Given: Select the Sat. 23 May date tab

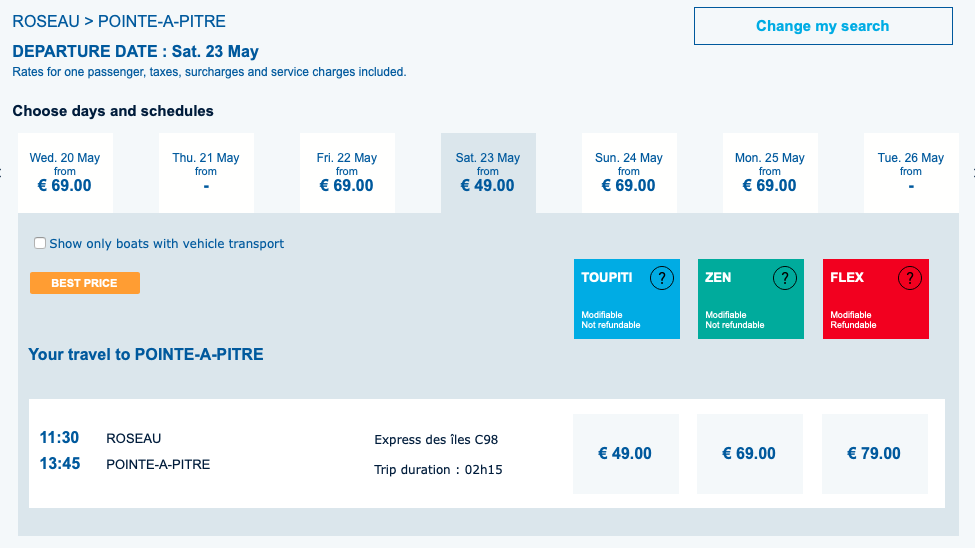Looking at the screenshot, I should [x=488, y=173].
